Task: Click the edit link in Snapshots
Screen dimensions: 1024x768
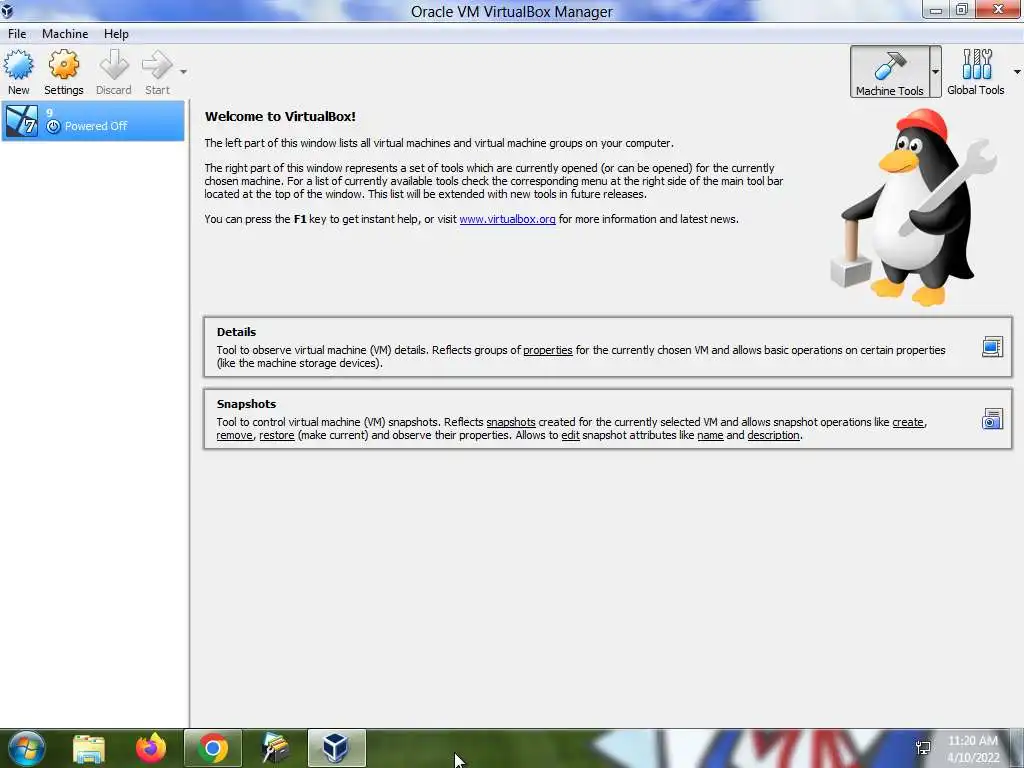Action: [x=570, y=435]
